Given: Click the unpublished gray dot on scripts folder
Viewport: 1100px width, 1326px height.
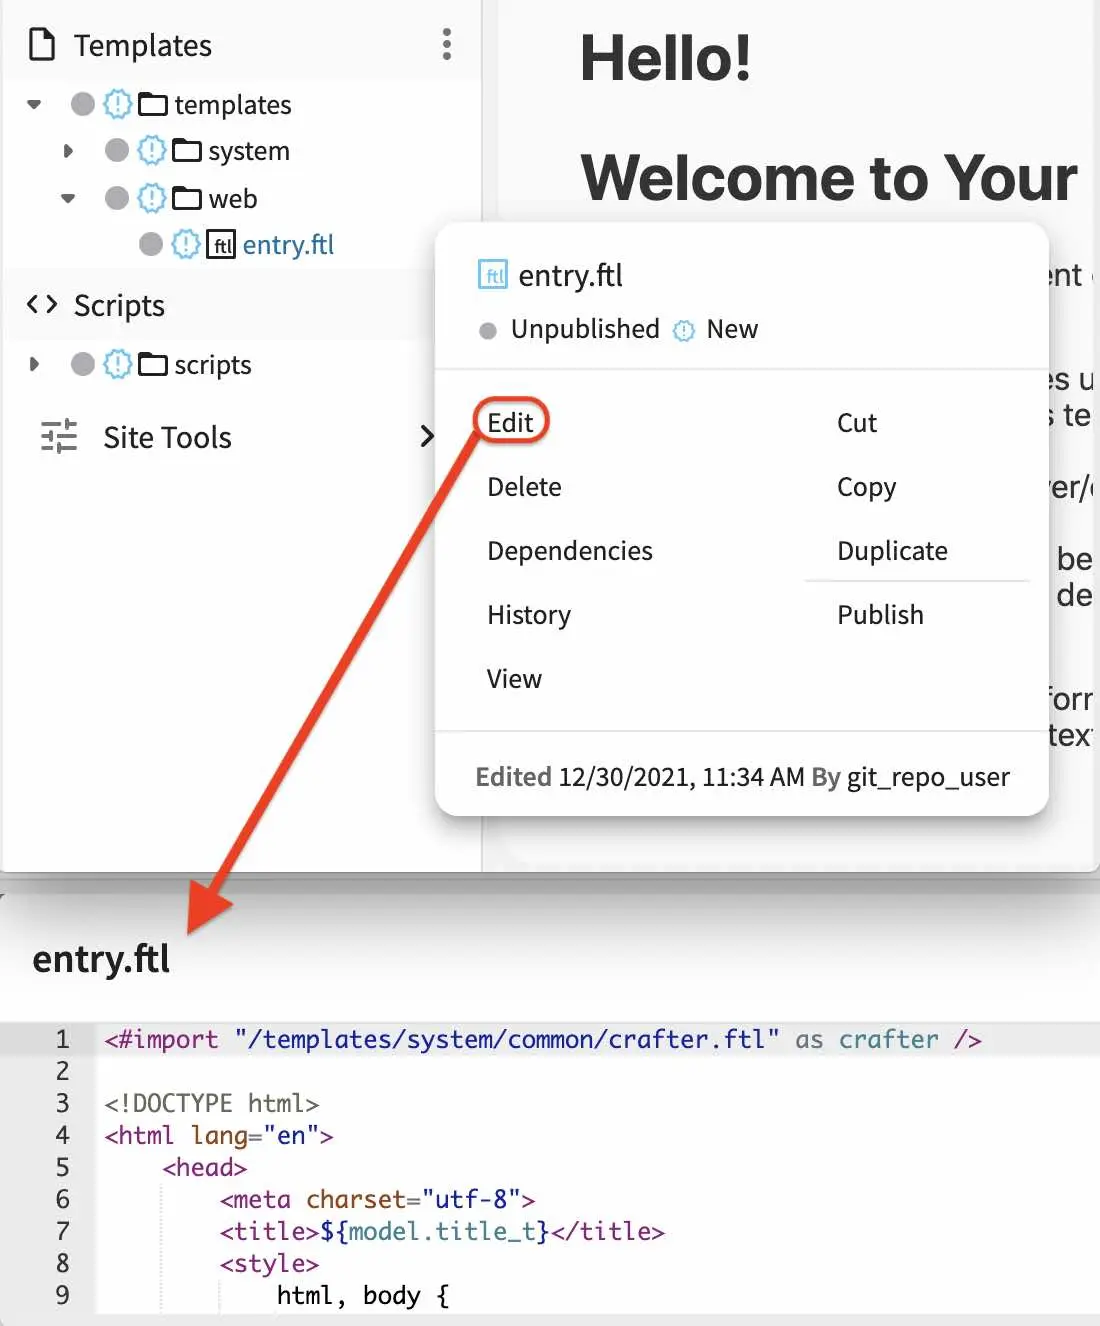Looking at the screenshot, I should 83,364.
